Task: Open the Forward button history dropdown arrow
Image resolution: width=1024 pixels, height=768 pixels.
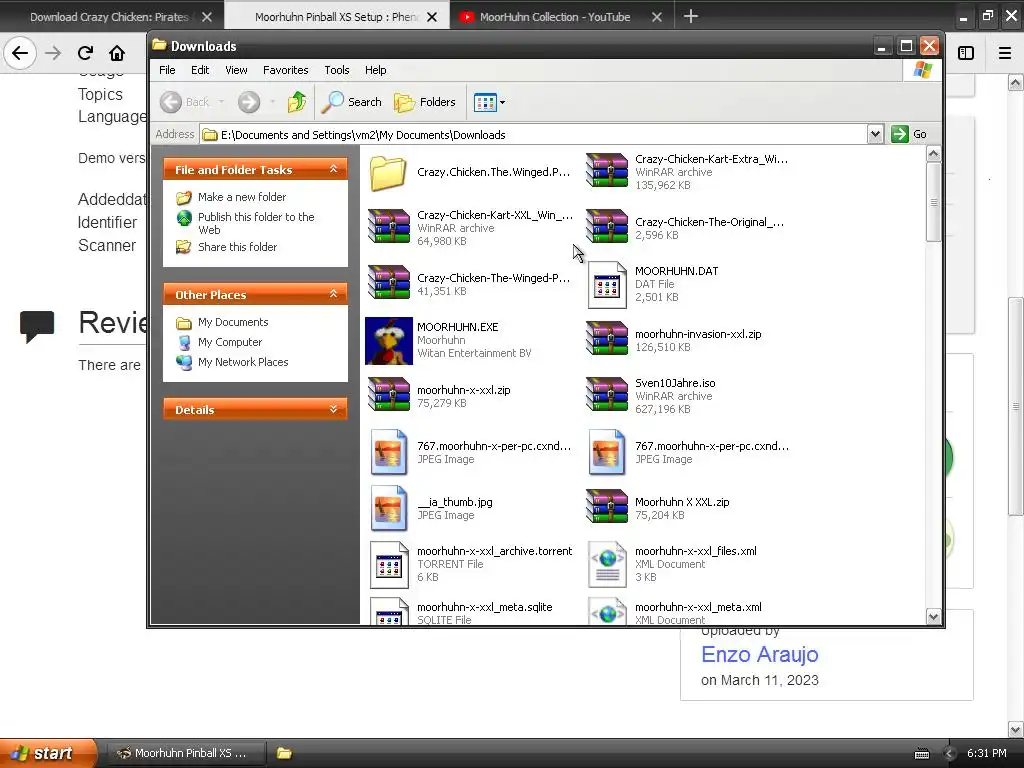Action: [272, 102]
